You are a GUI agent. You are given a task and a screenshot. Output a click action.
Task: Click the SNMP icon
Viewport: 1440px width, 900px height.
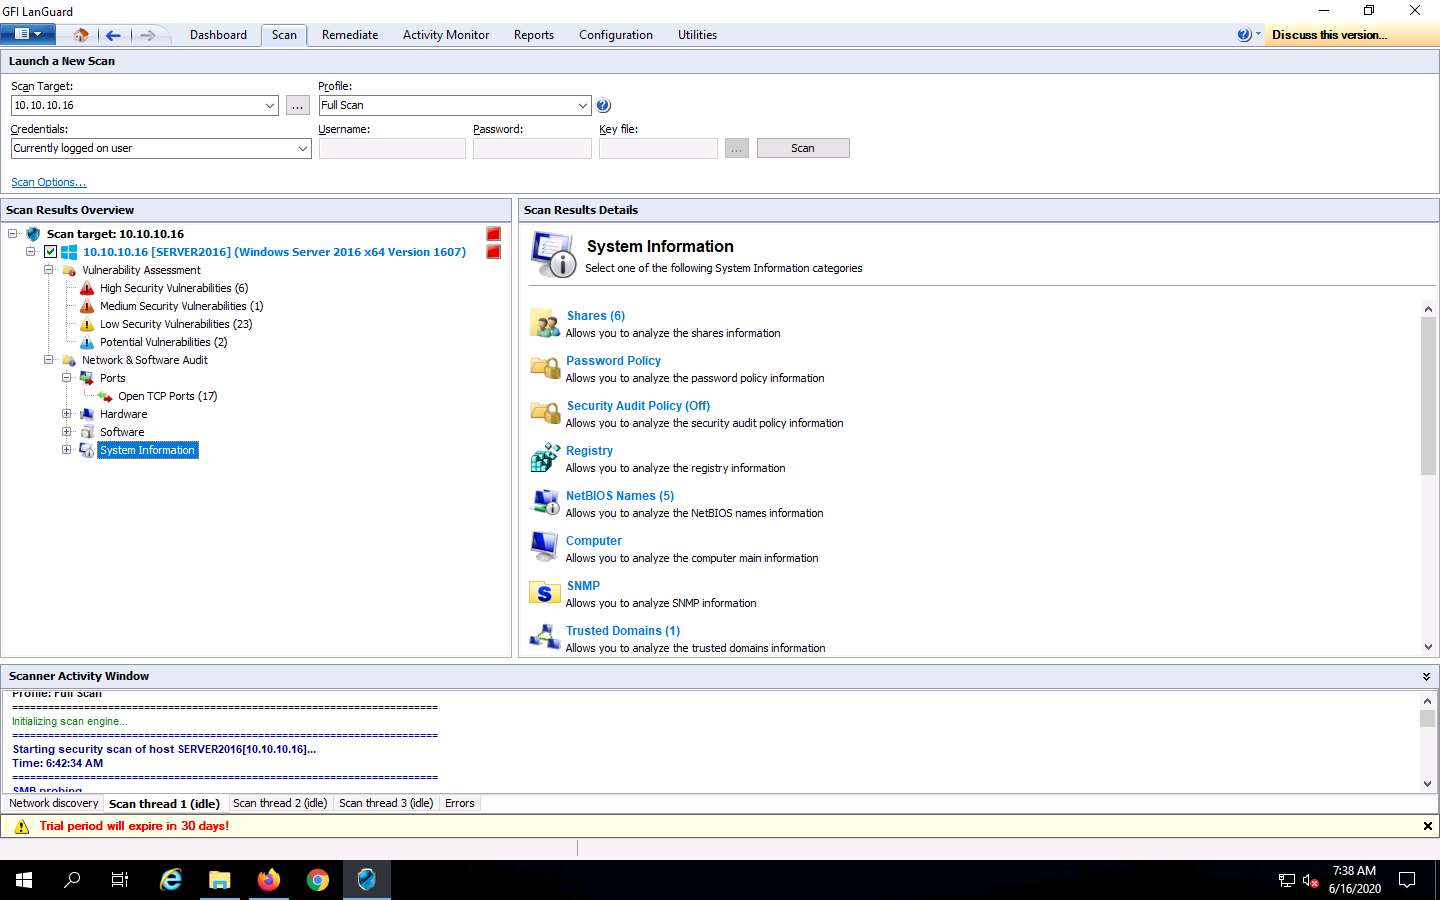coord(546,593)
